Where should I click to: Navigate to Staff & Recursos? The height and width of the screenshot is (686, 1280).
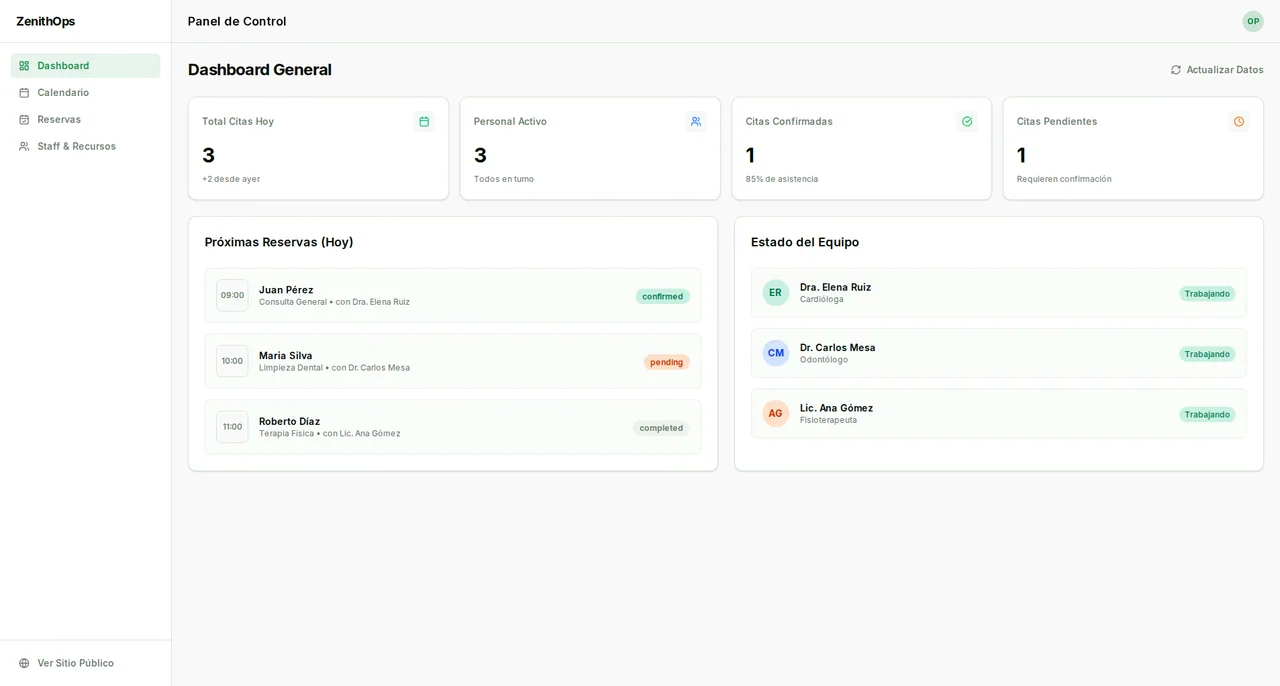tap(85, 146)
